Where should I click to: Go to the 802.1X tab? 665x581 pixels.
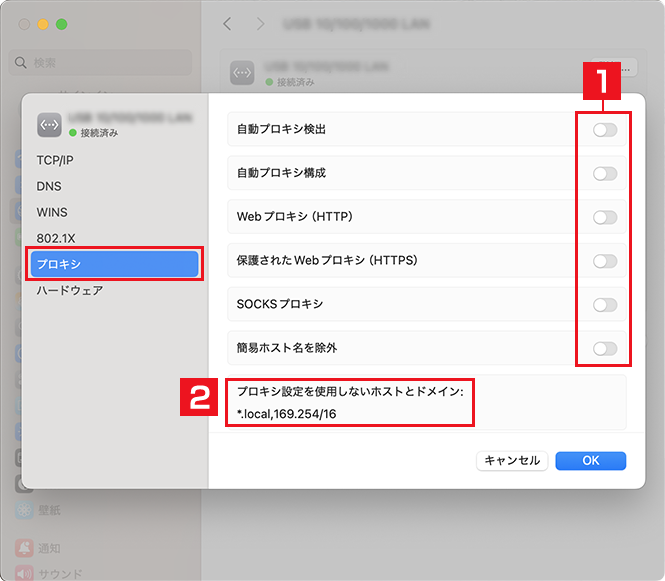(x=54, y=238)
